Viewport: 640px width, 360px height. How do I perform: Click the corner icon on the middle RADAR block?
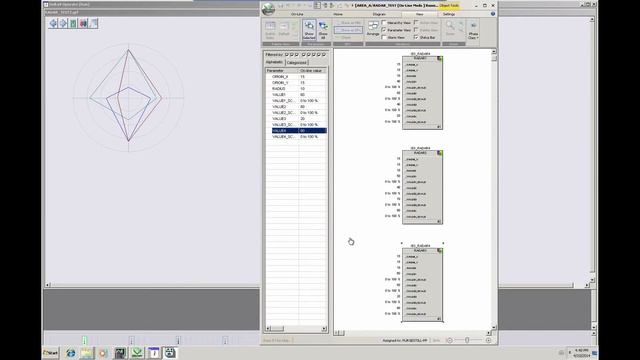tap(440, 153)
